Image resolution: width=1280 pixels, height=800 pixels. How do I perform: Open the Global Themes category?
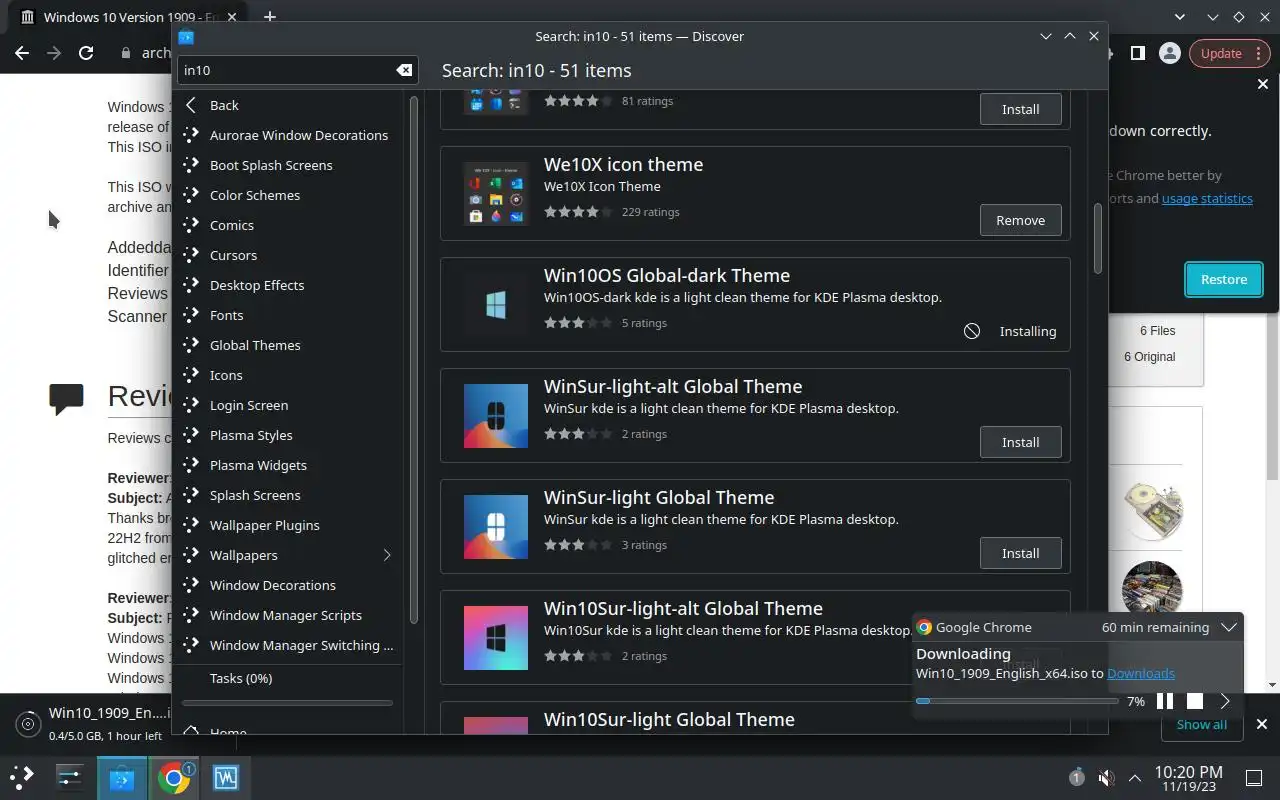288,345
